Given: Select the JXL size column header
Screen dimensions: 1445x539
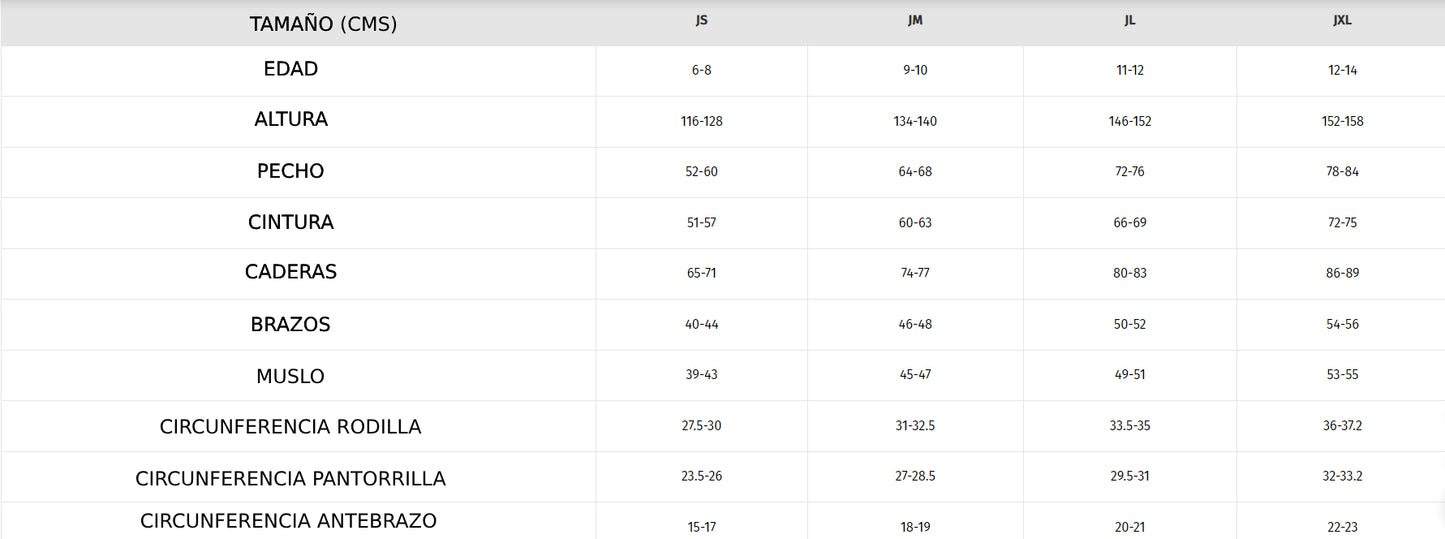Looking at the screenshot, I should (1342, 20).
